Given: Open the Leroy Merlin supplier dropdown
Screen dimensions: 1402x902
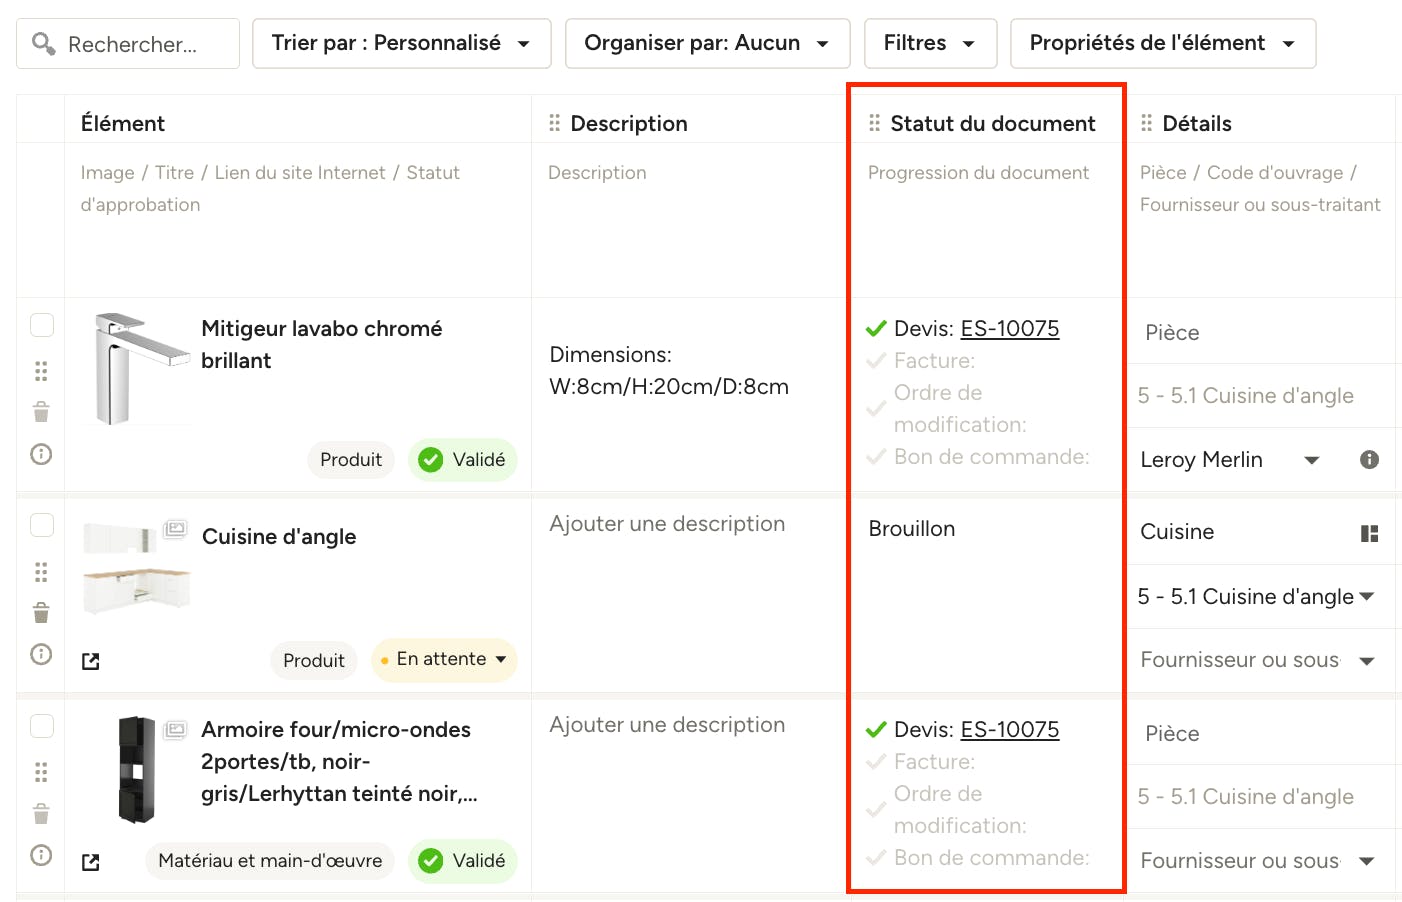Looking at the screenshot, I should tap(1229, 460).
